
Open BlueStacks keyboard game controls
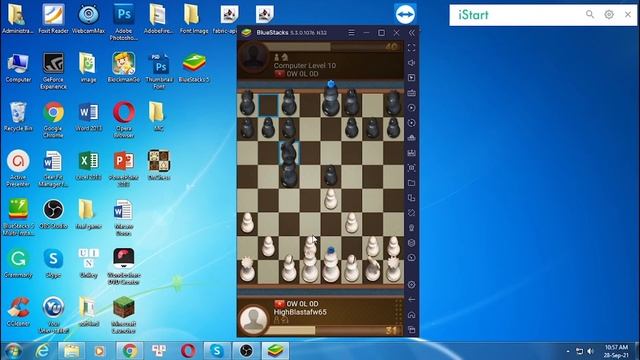click(x=411, y=93)
